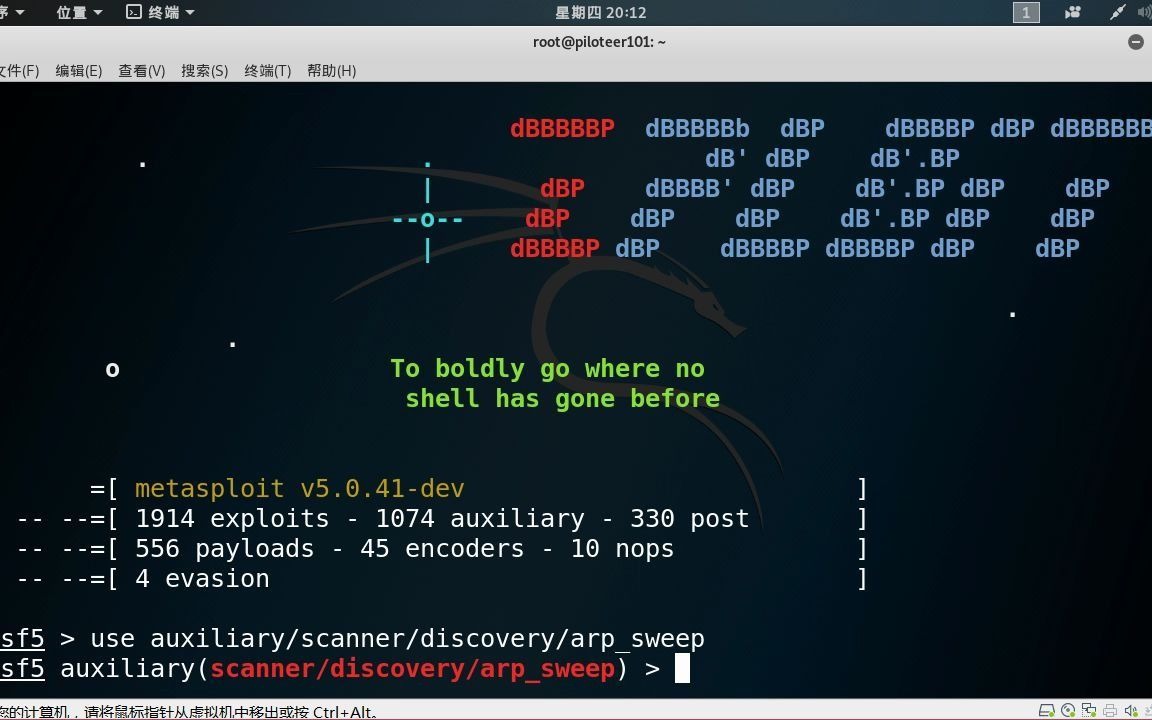Select workspace indicator 1 in top bar
The height and width of the screenshot is (720, 1152).
click(1025, 13)
